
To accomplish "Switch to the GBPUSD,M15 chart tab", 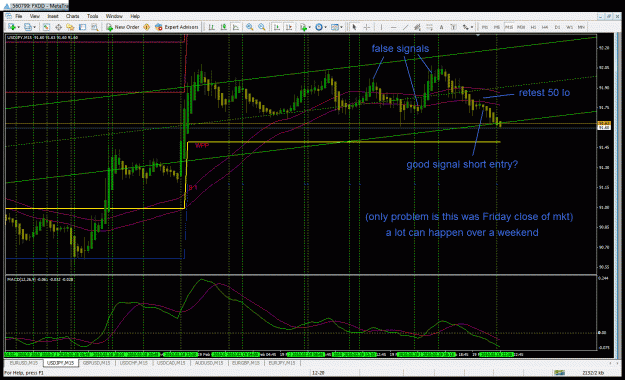I will pyautogui.click(x=96, y=363).
